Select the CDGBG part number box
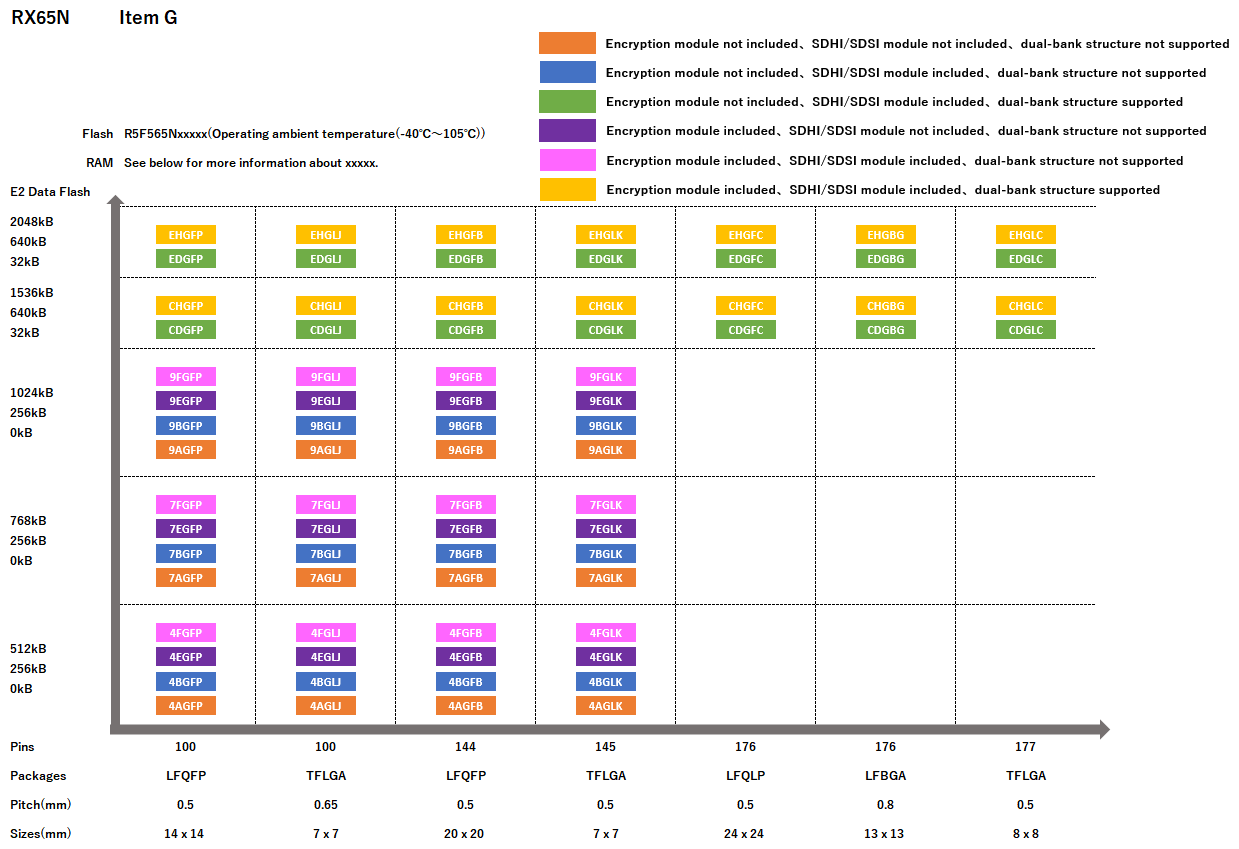Image resolution: width=1239 pixels, height=849 pixels. (x=885, y=330)
